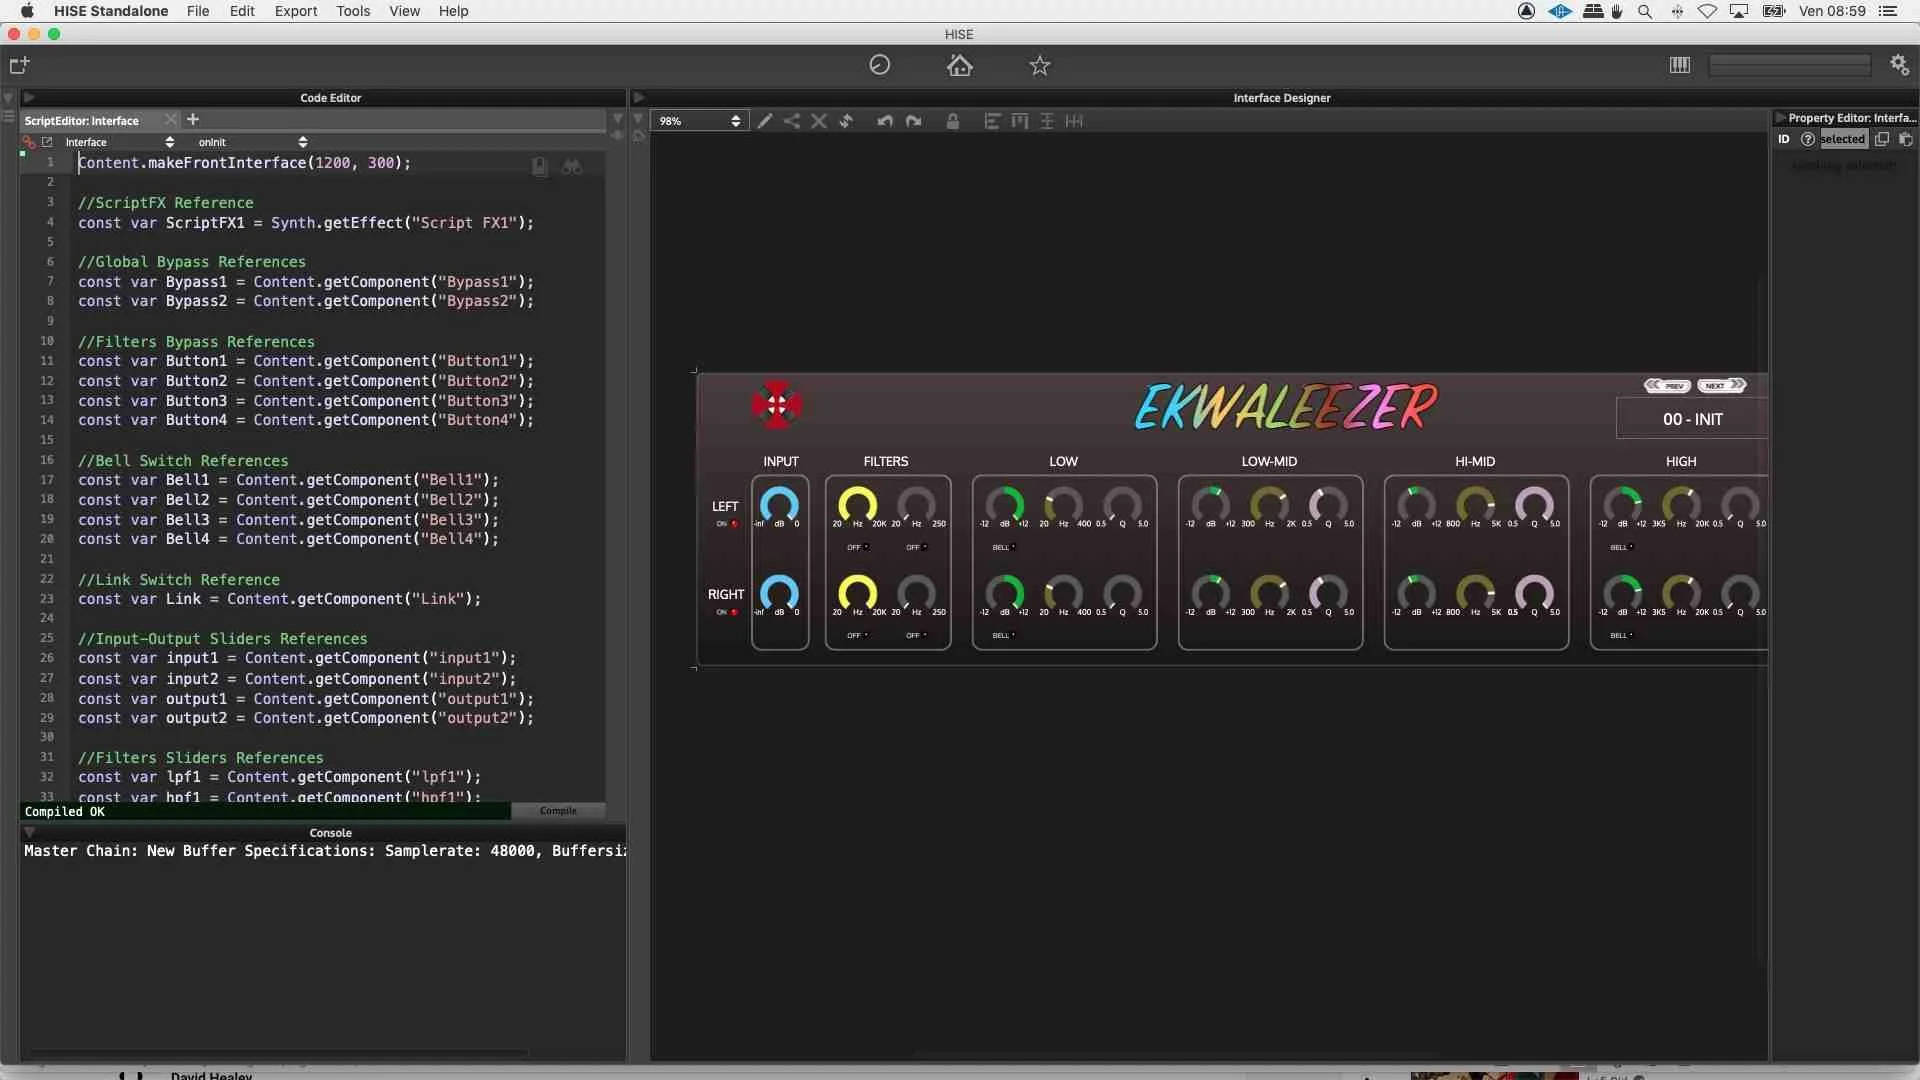Open the onInit callback dropdown
The width and height of the screenshot is (1920, 1080).
point(251,142)
